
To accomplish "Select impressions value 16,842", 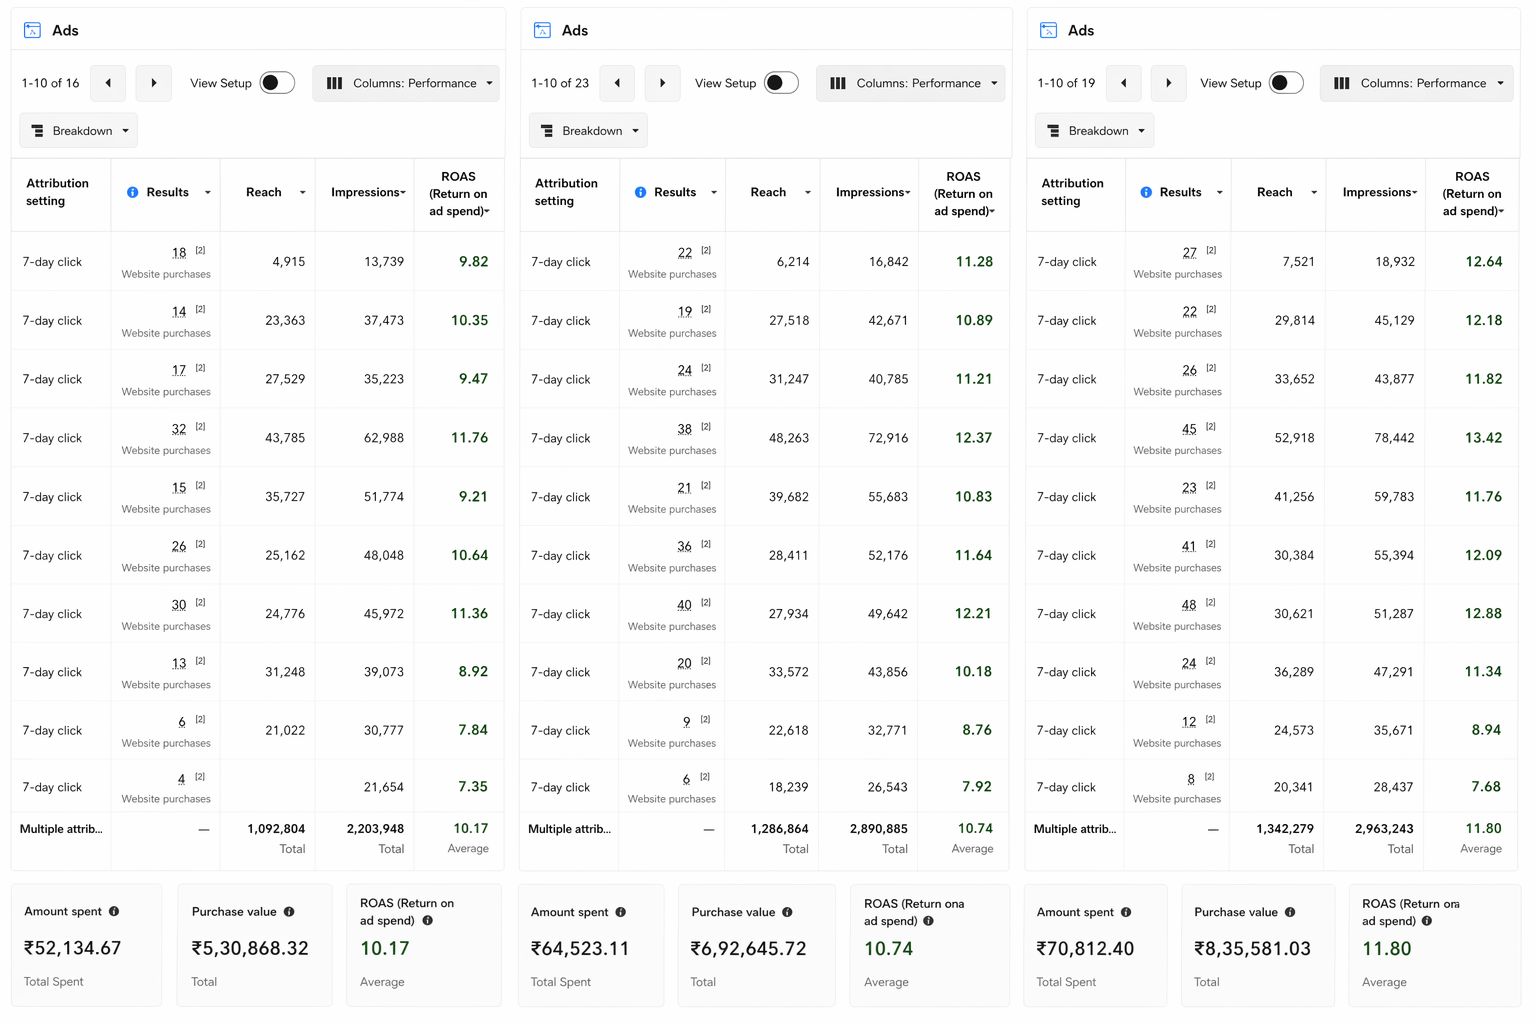I will [888, 262].
